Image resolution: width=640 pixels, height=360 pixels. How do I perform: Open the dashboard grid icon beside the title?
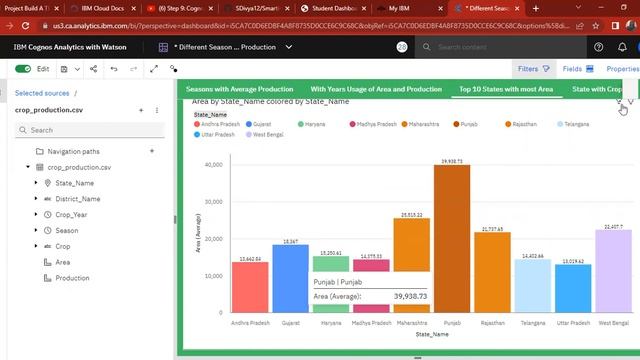tap(163, 47)
